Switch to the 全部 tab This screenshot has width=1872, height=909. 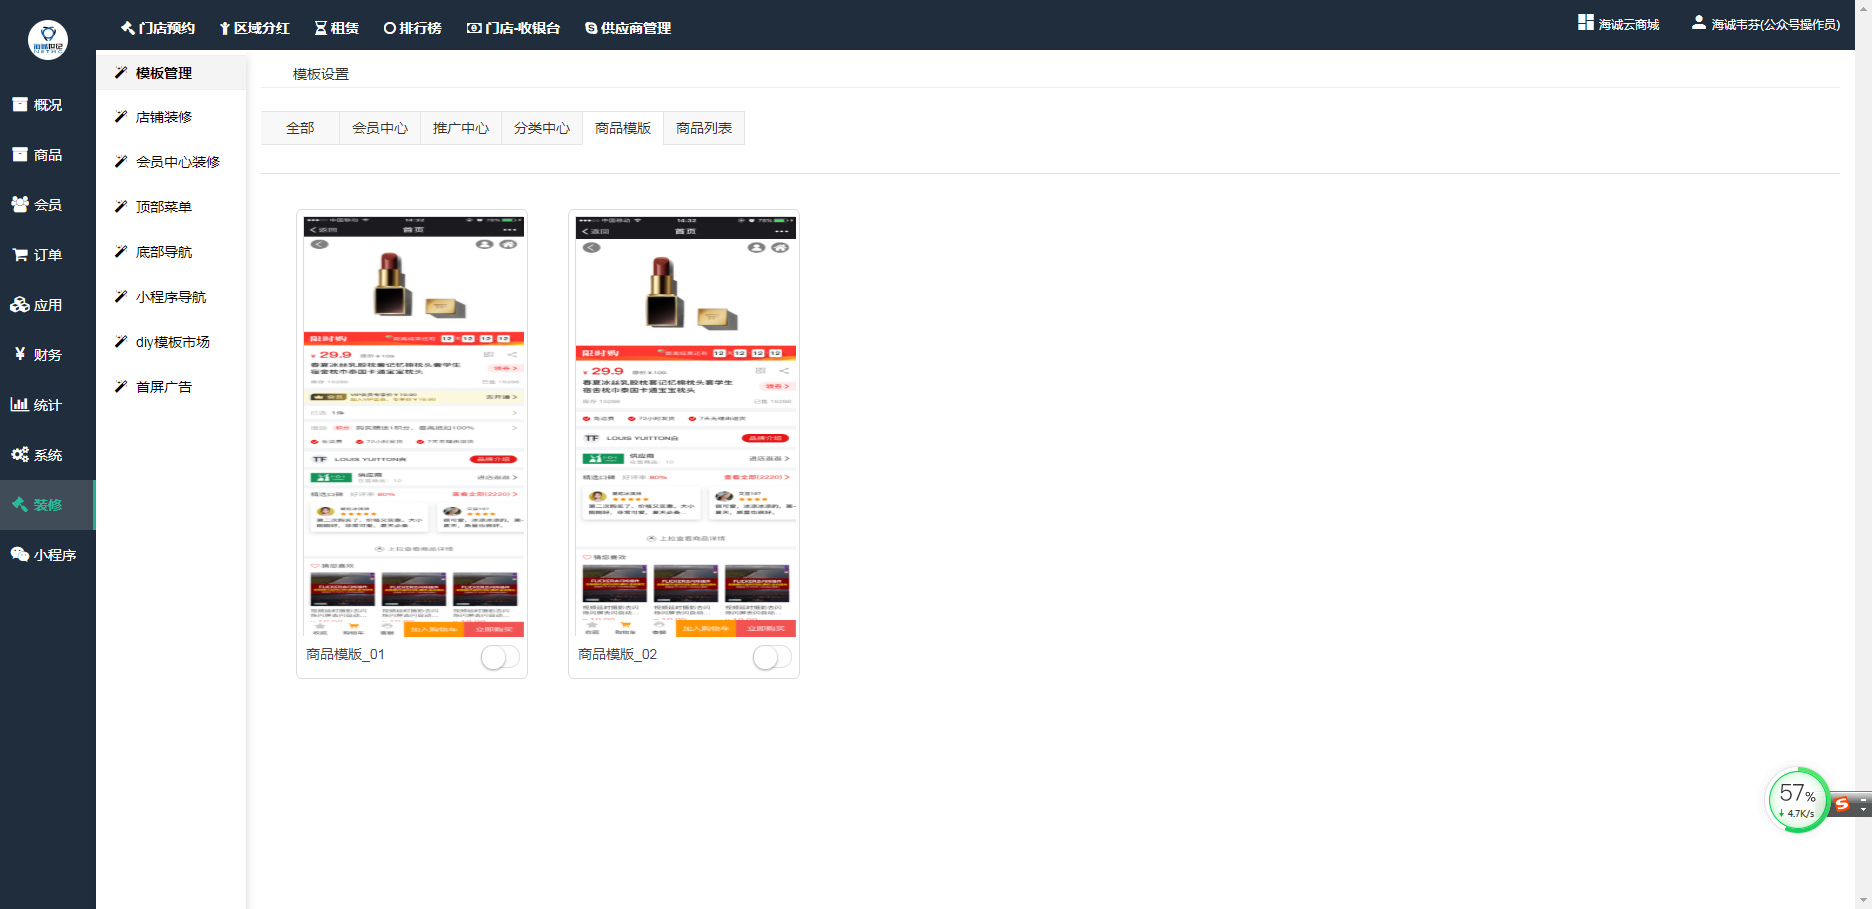click(x=300, y=128)
